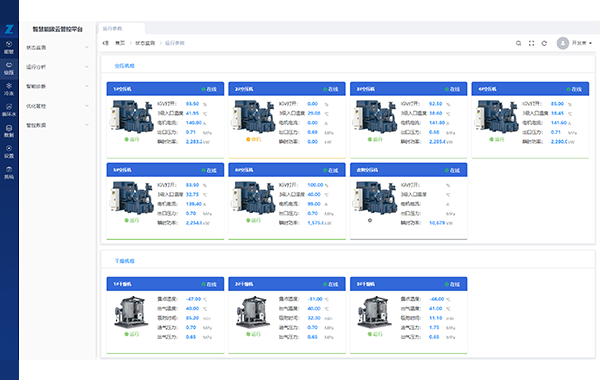Click the 在线 online indicator on 2# compressor card

tap(331, 89)
